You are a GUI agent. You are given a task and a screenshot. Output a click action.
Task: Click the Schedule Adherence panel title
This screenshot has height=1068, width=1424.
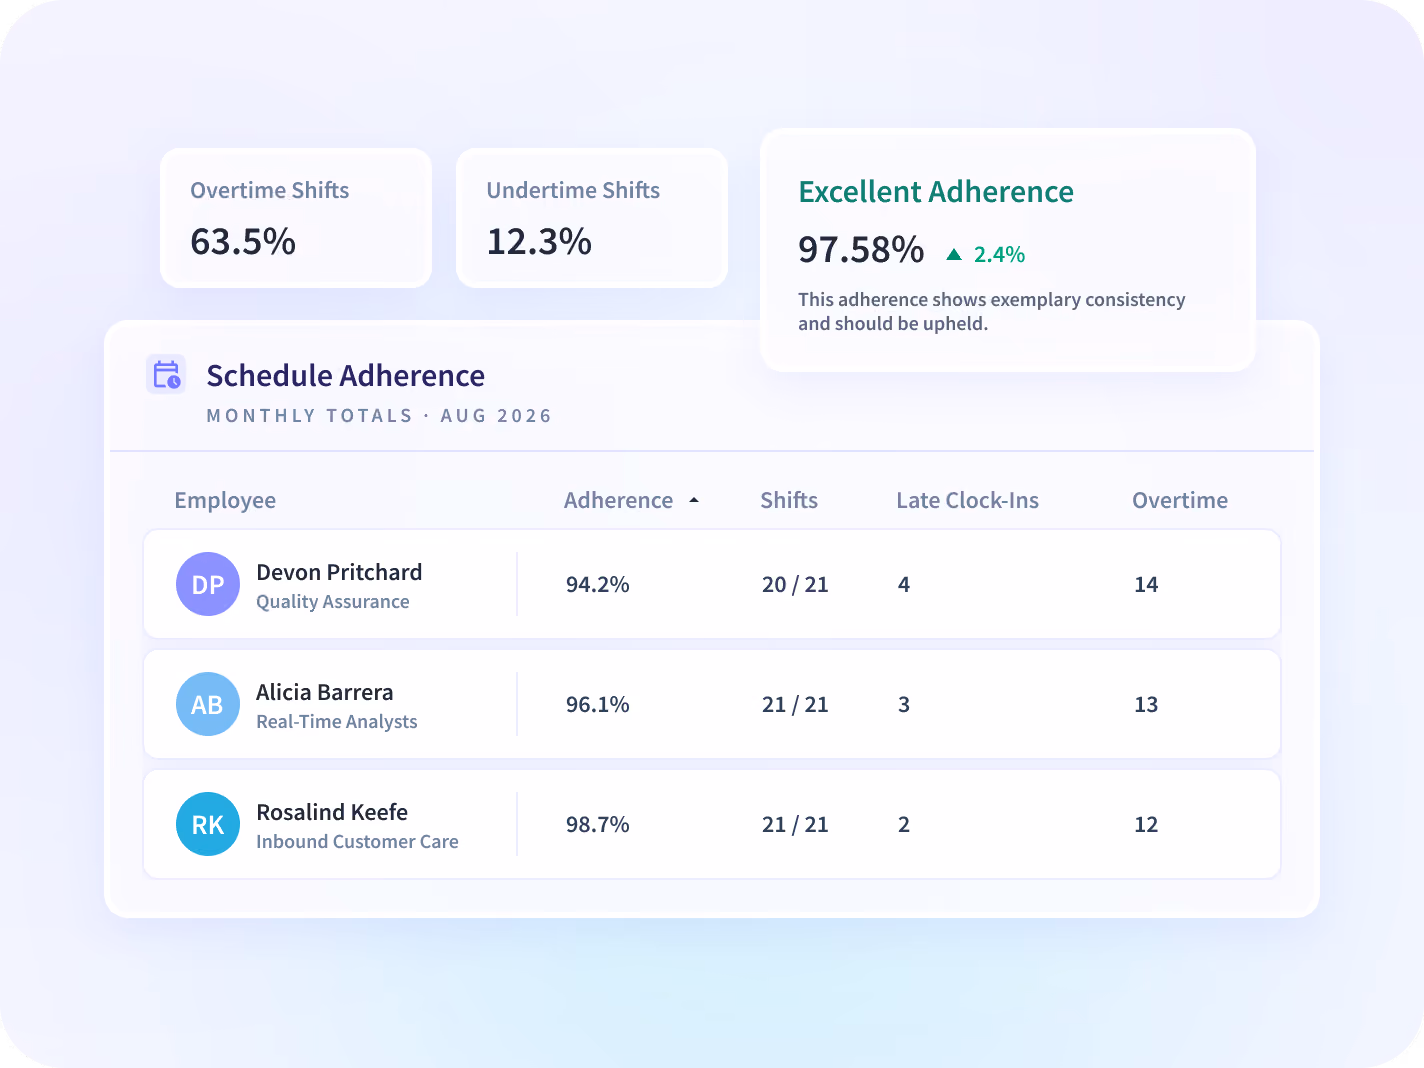click(345, 376)
